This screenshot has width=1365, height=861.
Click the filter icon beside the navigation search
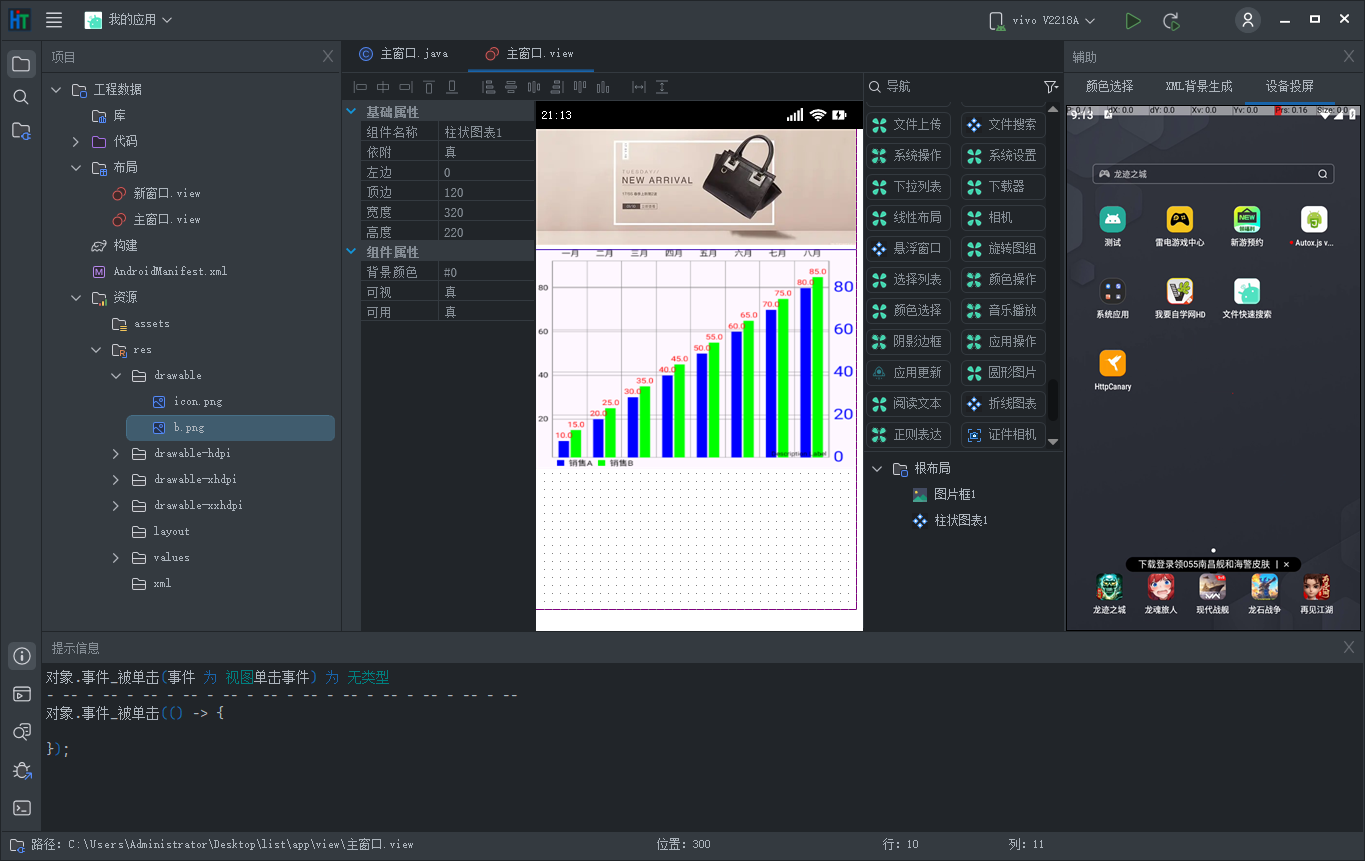point(1050,87)
